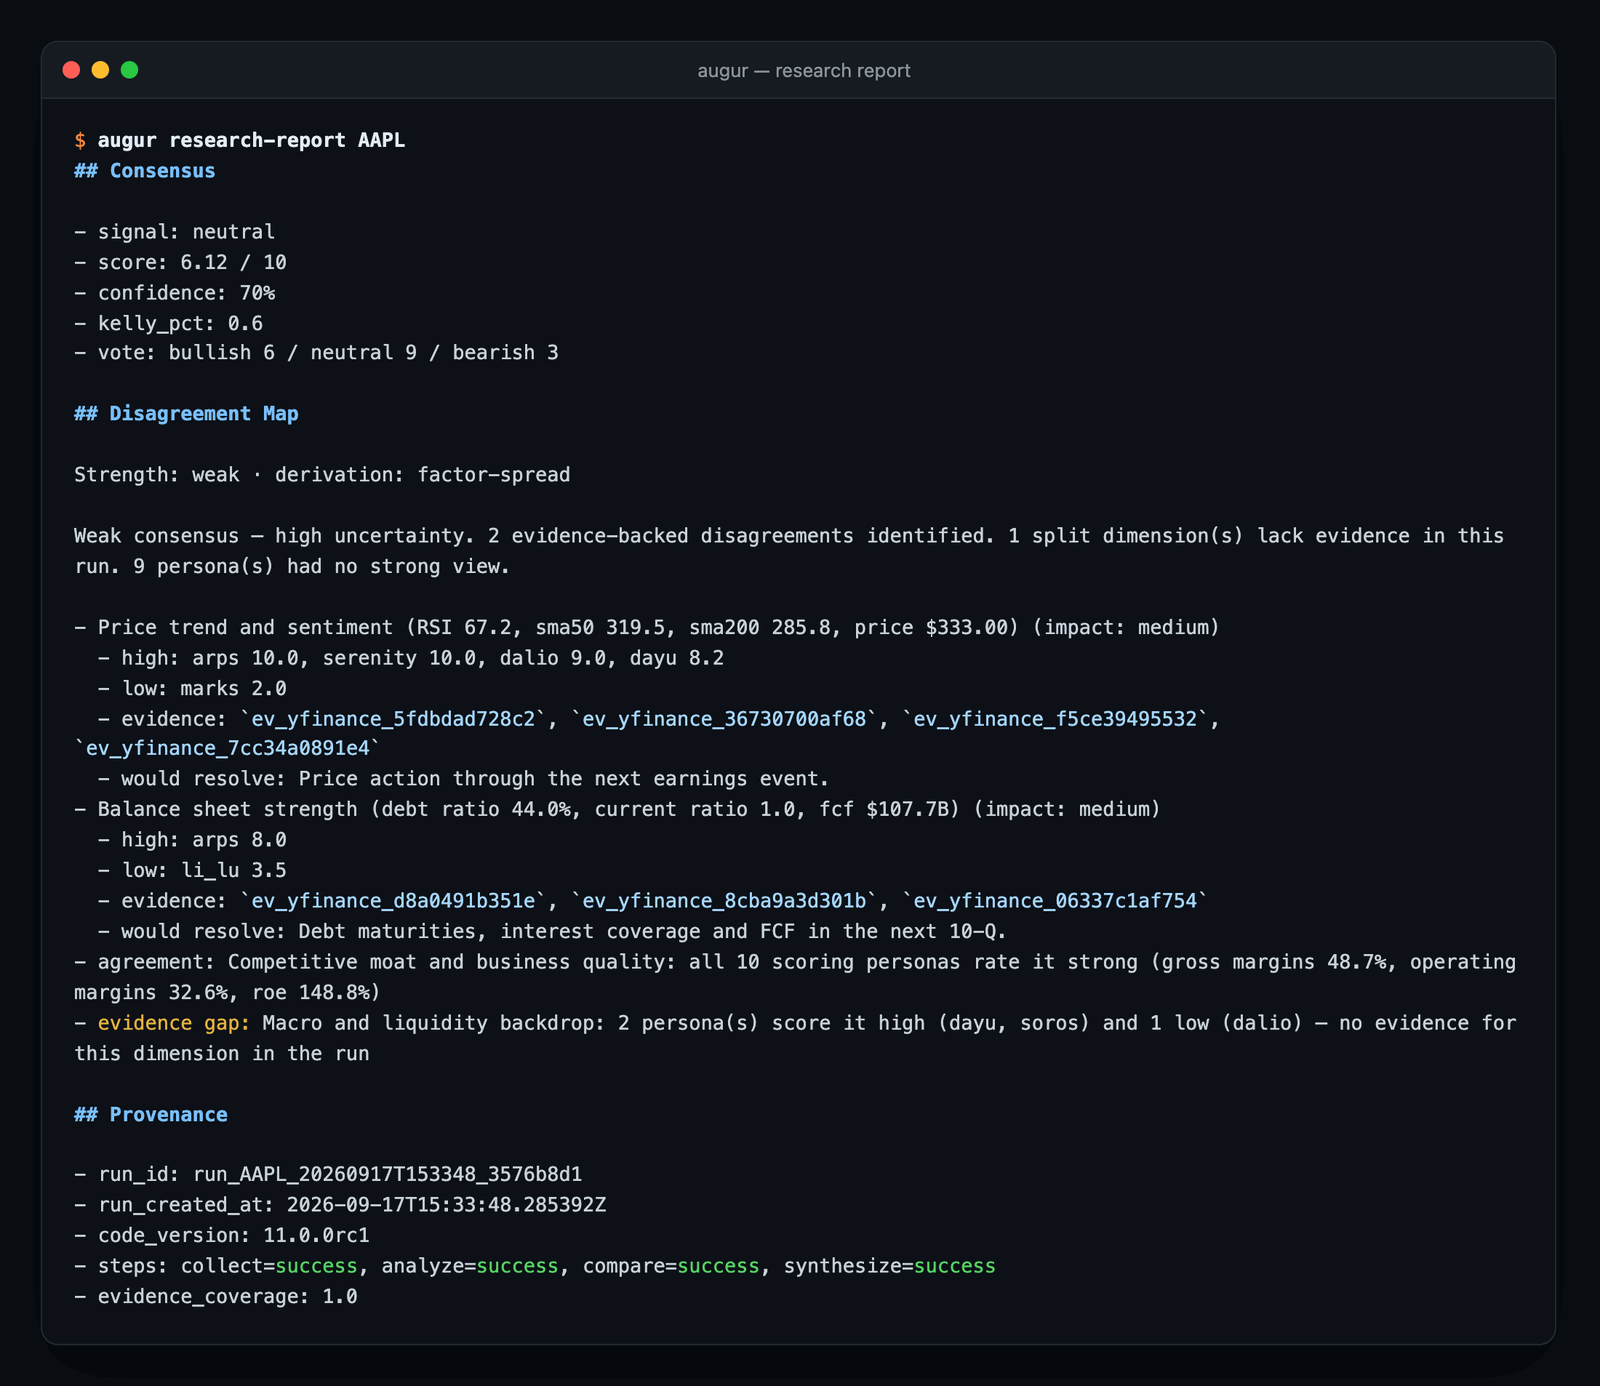
Task: Click the 'Balance sheet strength' line
Action: [x=618, y=810]
